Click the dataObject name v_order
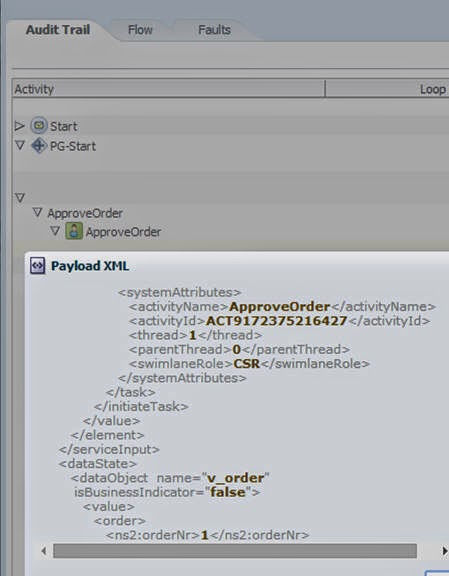 [236, 478]
